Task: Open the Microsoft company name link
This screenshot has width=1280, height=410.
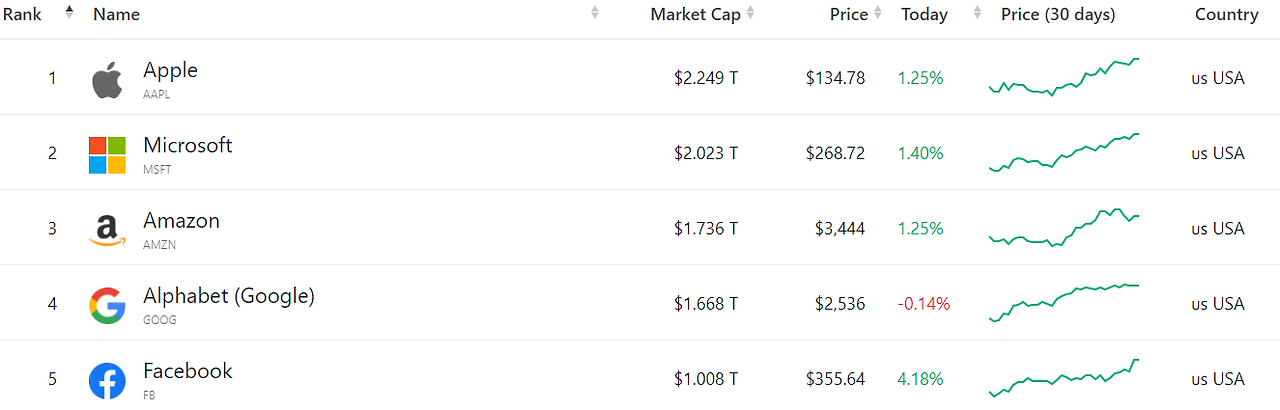Action: pyautogui.click(x=188, y=145)
